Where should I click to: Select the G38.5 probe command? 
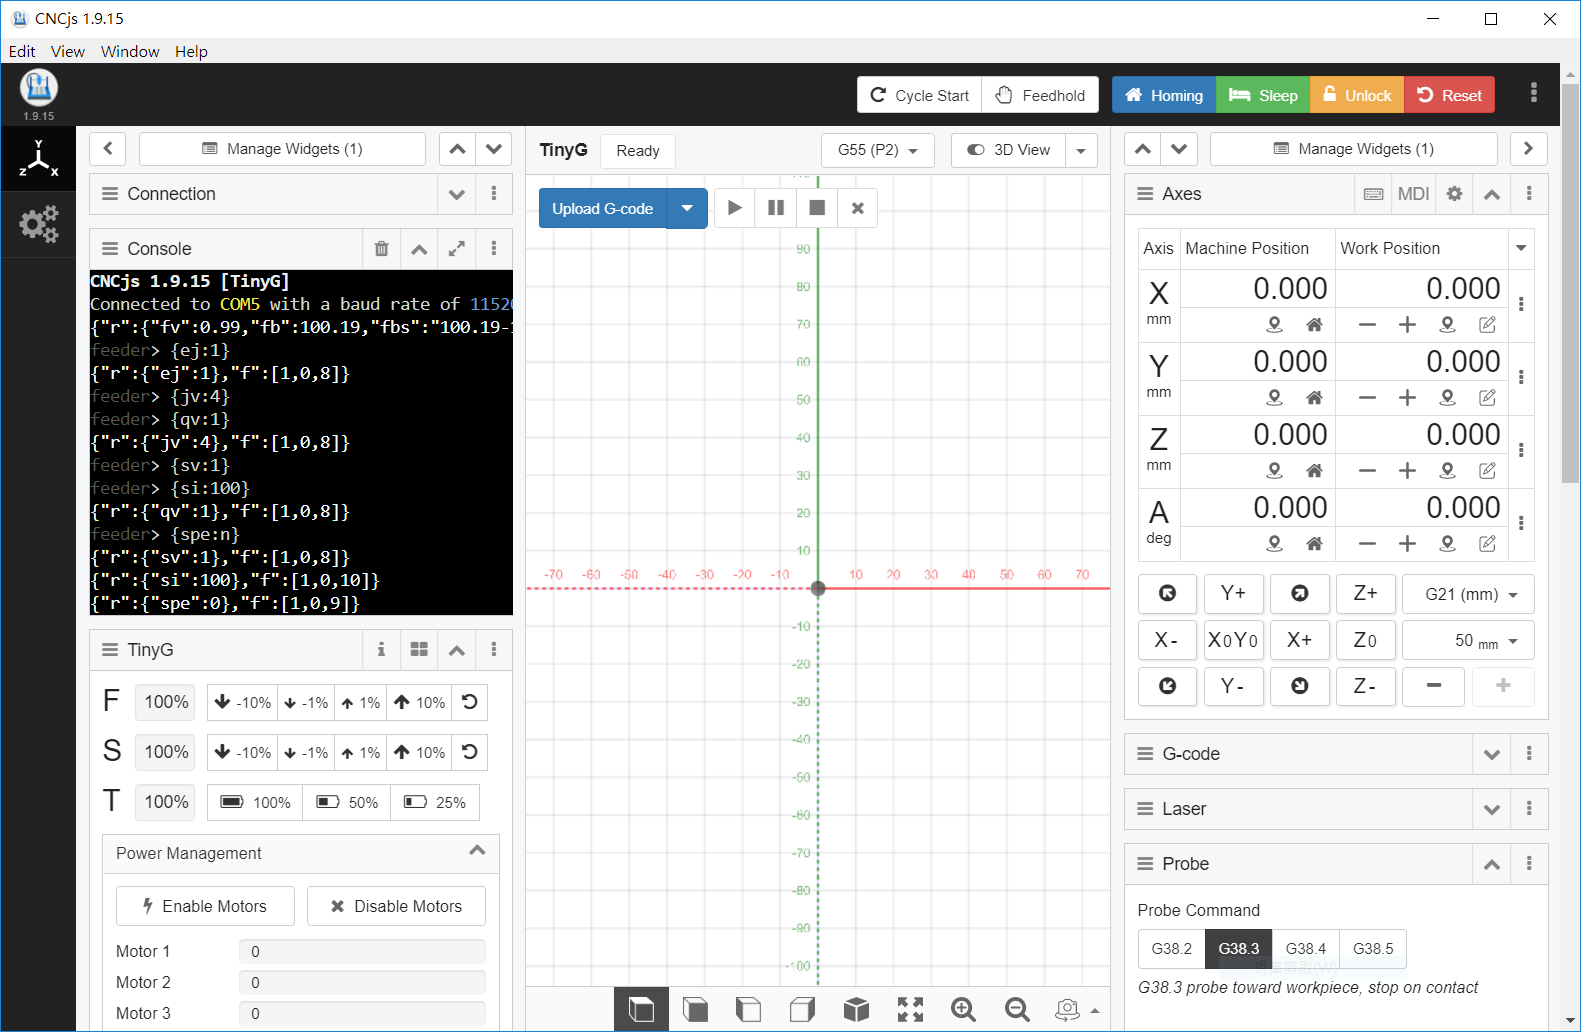tap(1372, 949)
